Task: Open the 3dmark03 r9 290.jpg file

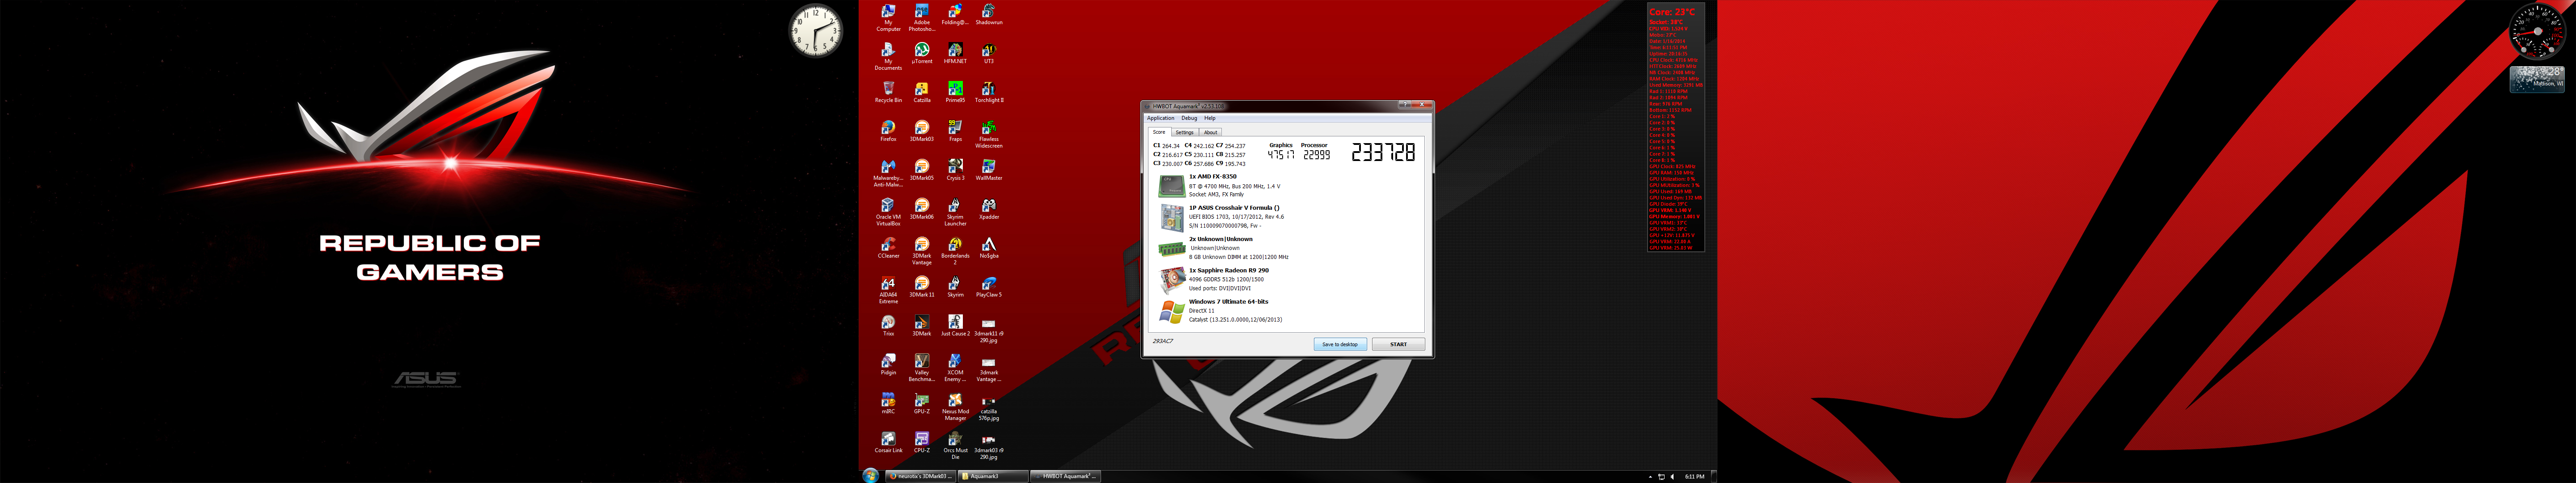Action: tap(988, 447)
